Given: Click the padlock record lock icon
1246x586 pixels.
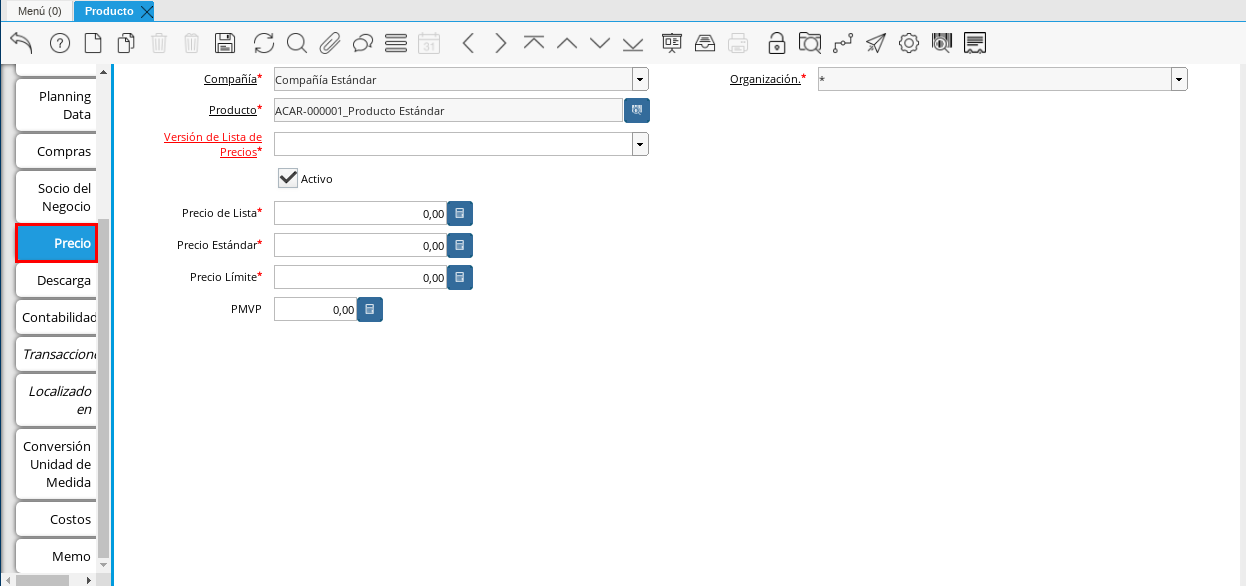Looking at the screenshot, I should [777, 43].
